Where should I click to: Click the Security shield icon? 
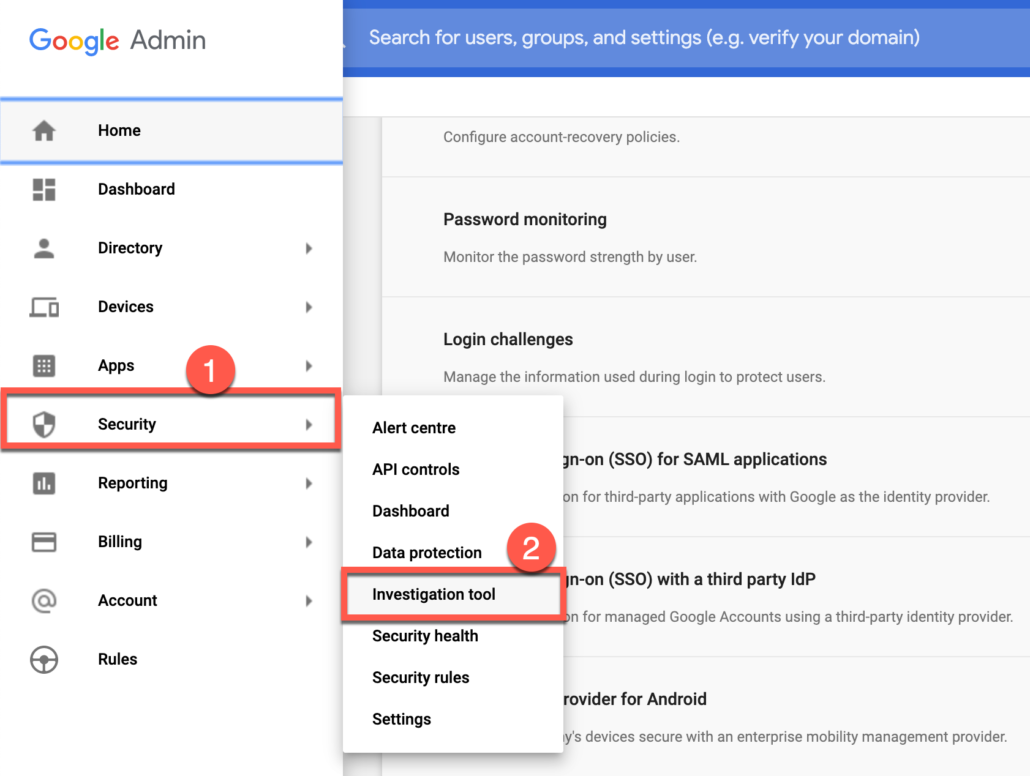coord(44,424)
